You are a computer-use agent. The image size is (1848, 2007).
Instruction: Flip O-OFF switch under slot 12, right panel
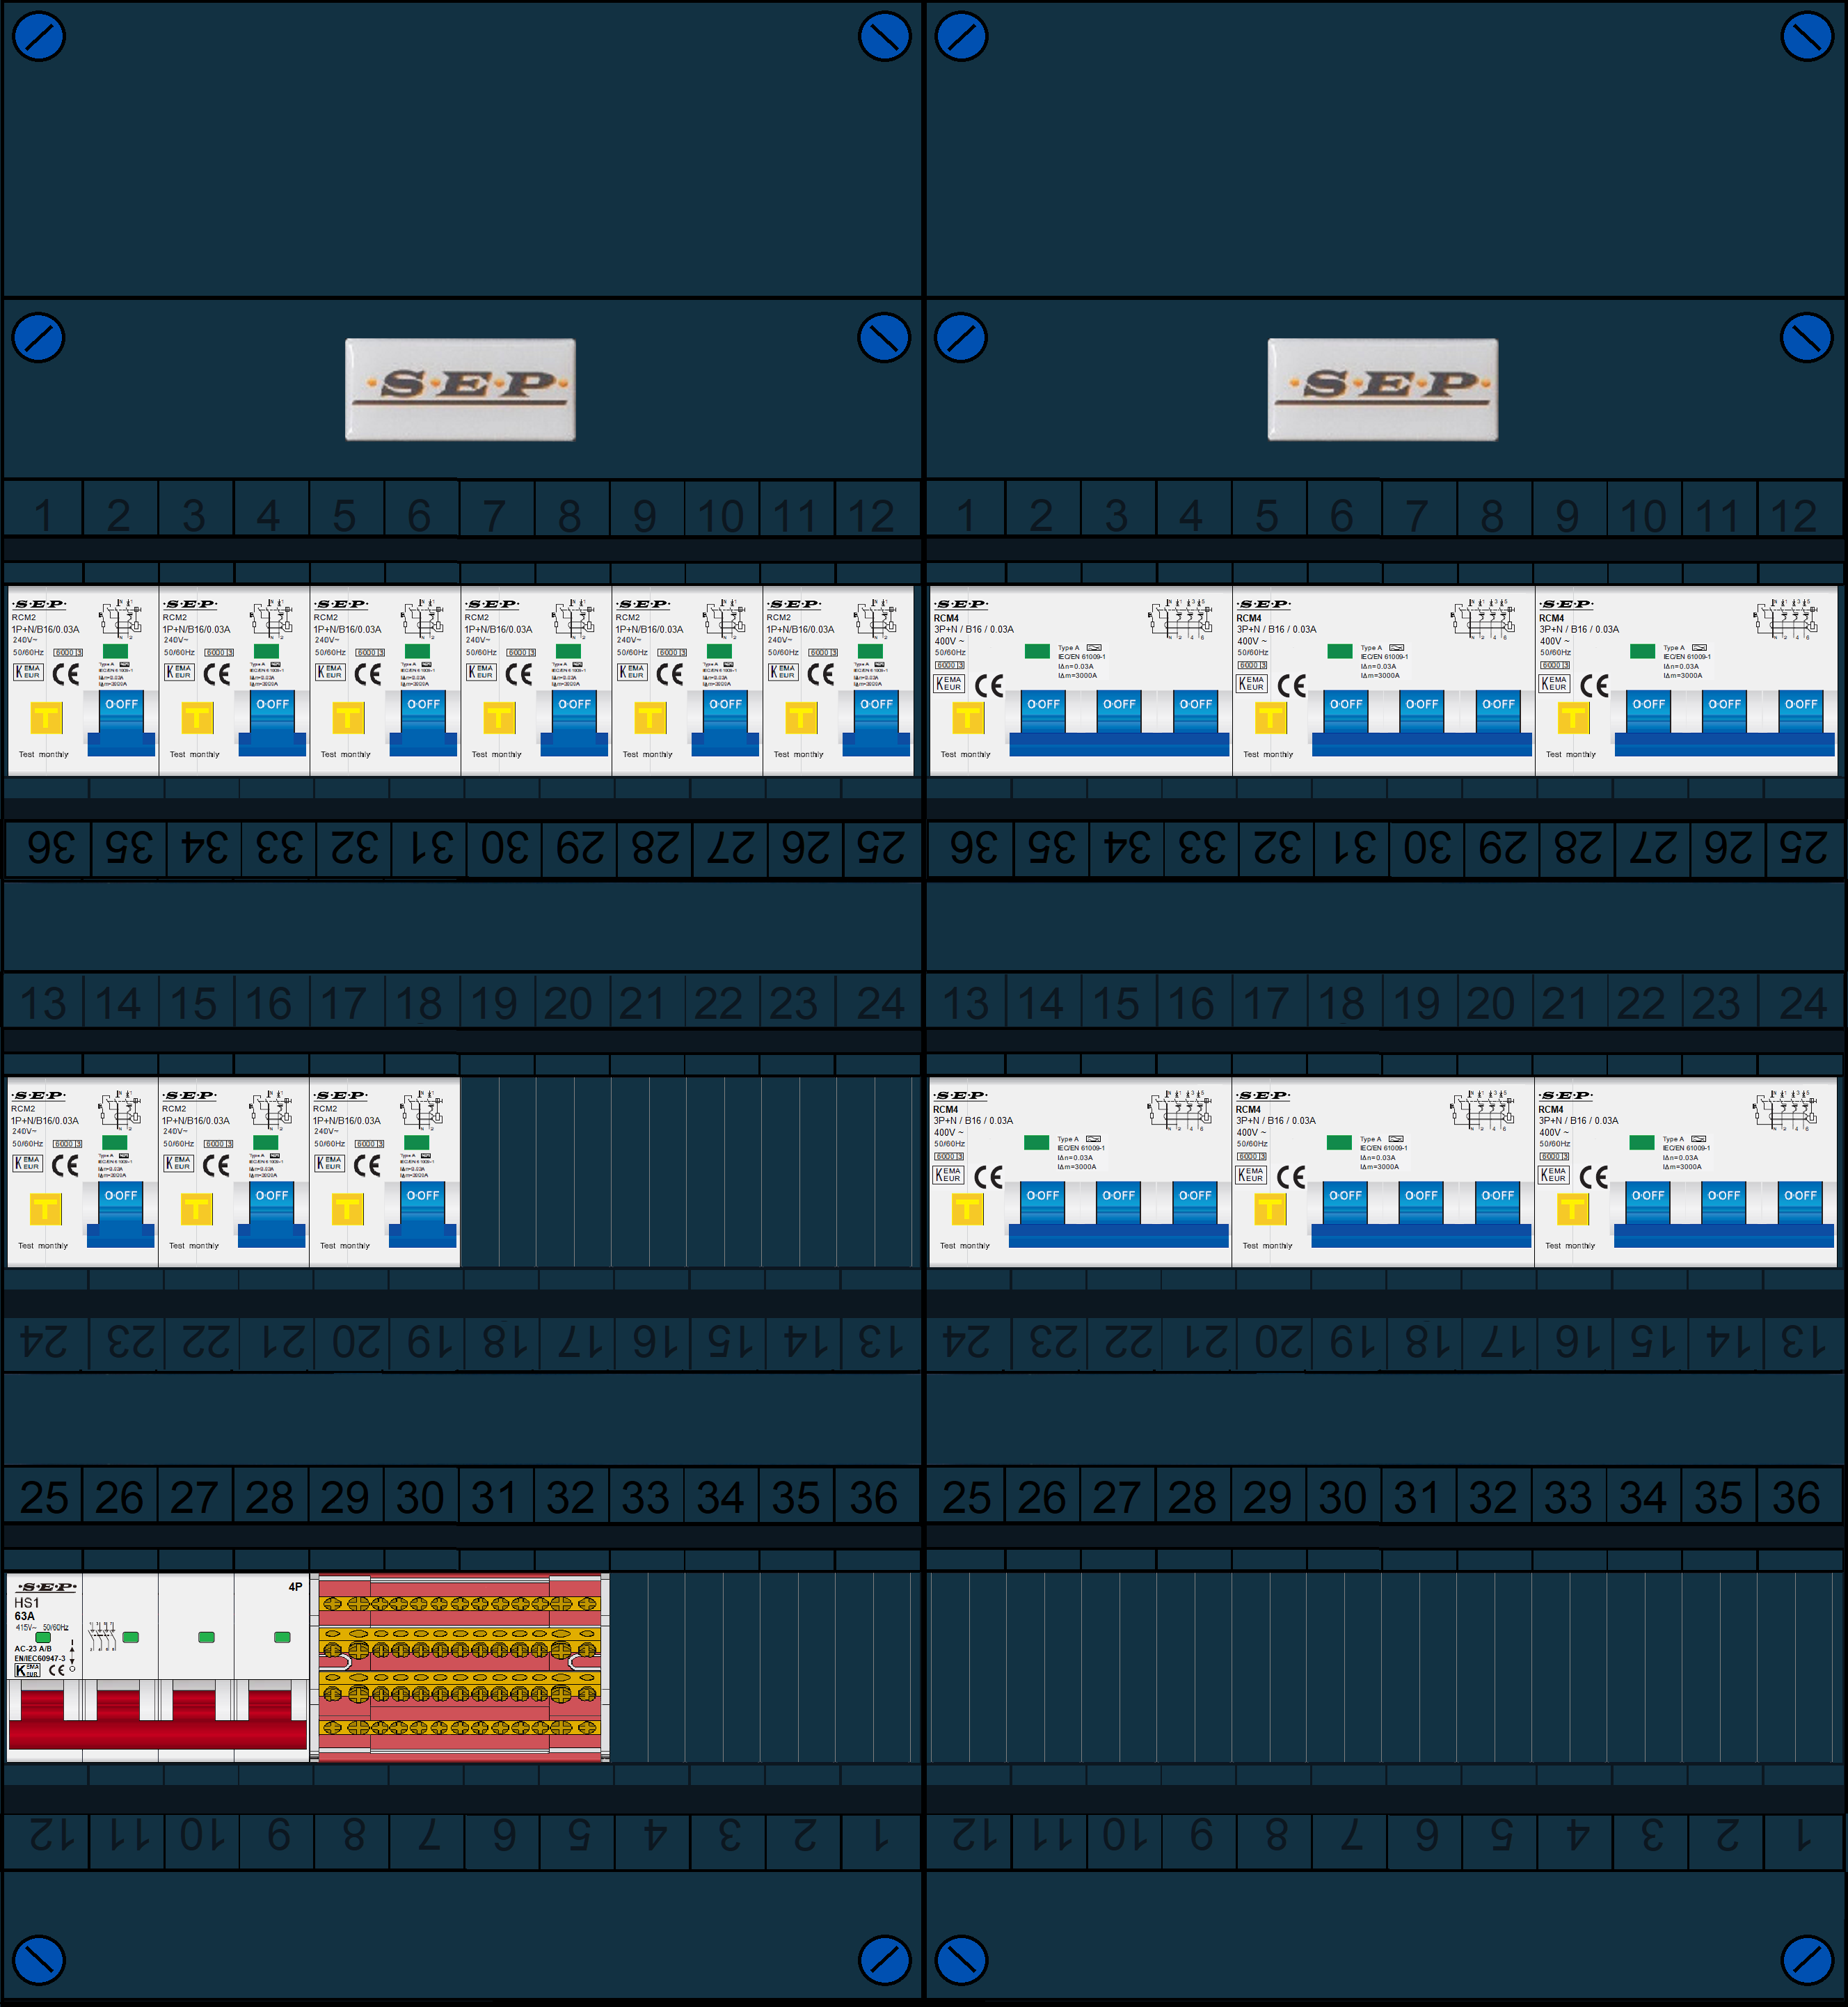point(1801,712)
